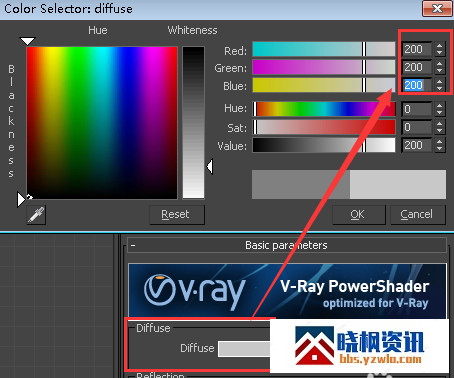454x378 pixels.
Task: Select the eyedropper sample color tool
Action: pyautogui.click(x=36, y=215)
